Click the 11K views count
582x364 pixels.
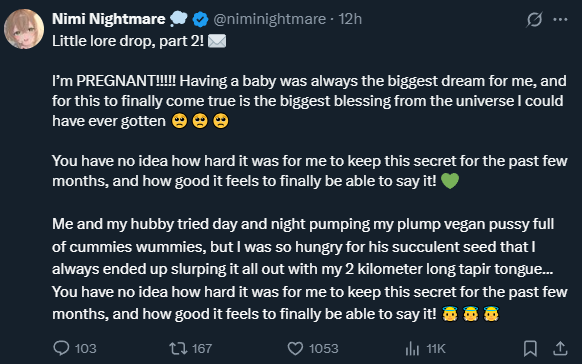coord(436,349)
